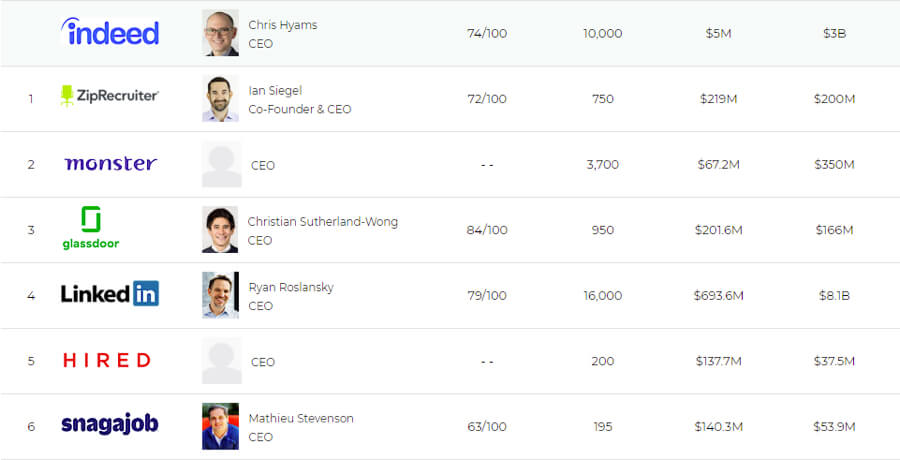Open the LinkedIn logo
The height and width of the screenshot is (460, 900).
click(110, 293)
